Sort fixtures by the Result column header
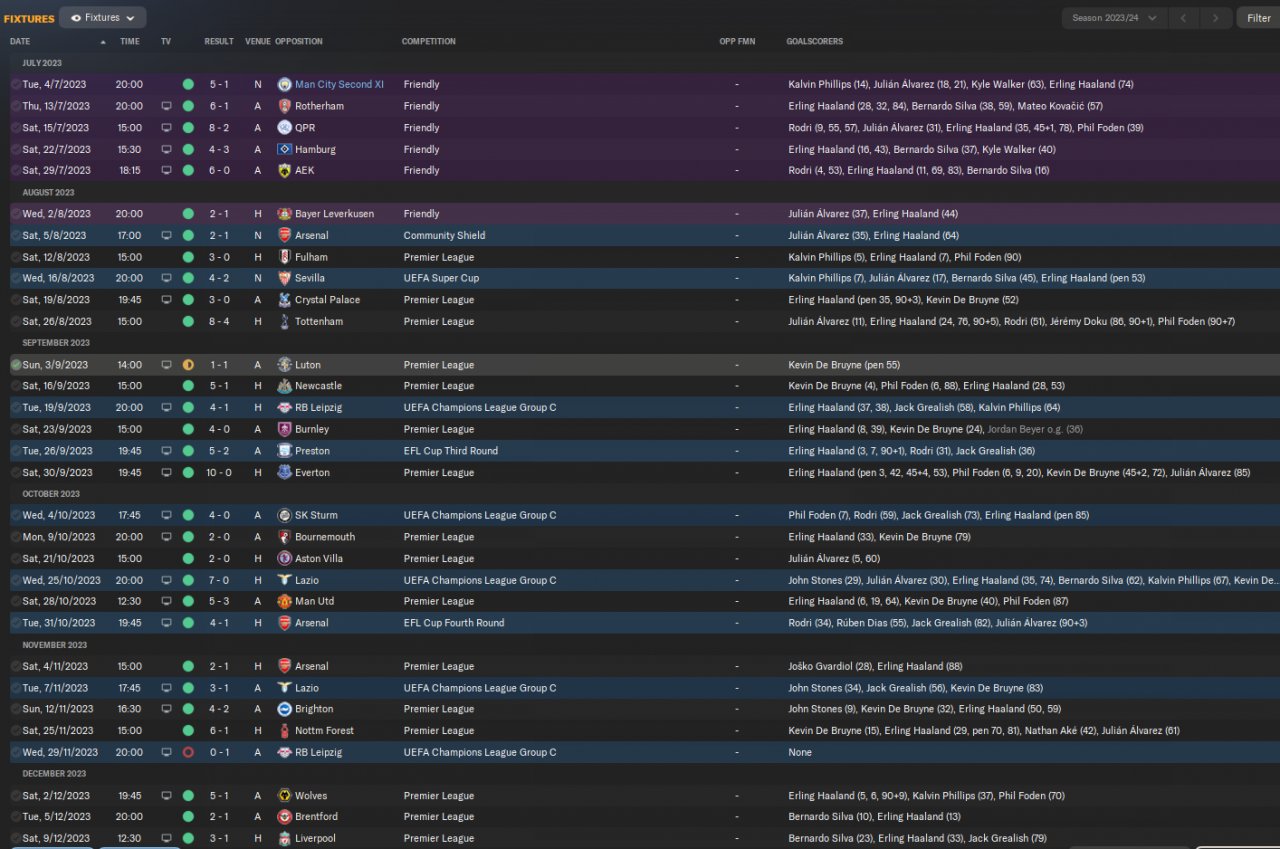The width and height of the screenshot is (1280, 849). [x=219, y=42]
